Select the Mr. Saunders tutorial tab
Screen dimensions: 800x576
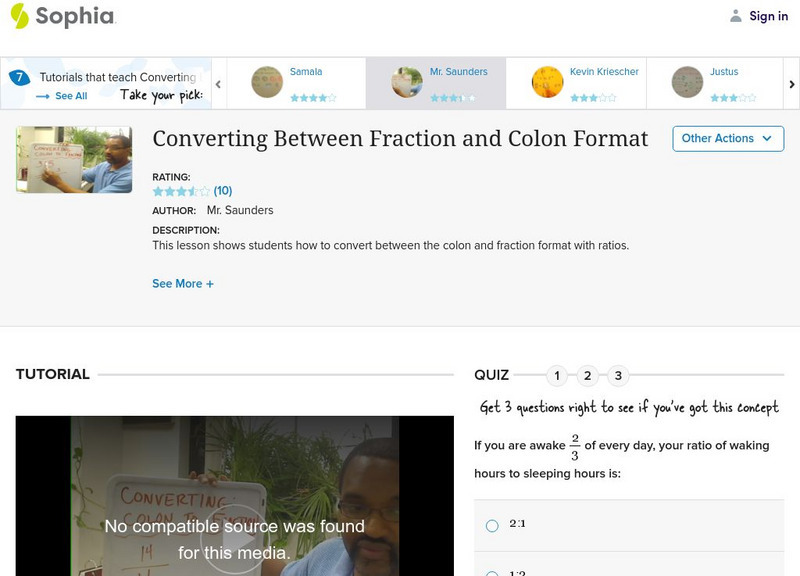pos(435,82)
